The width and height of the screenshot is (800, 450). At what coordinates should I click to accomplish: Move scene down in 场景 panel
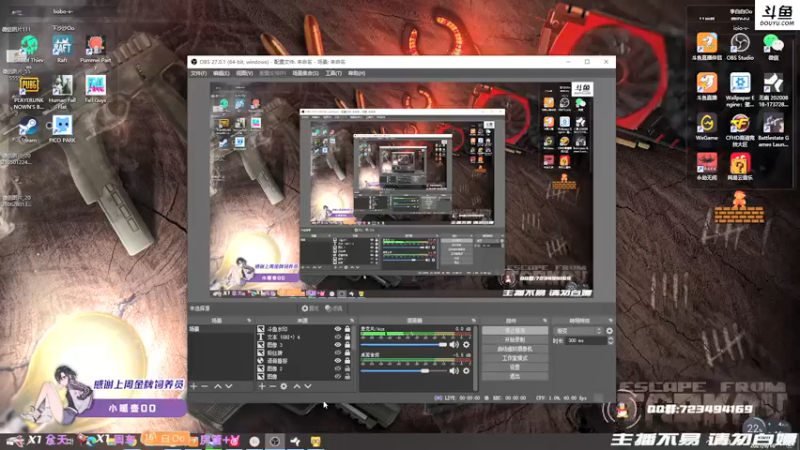[229, 387]
